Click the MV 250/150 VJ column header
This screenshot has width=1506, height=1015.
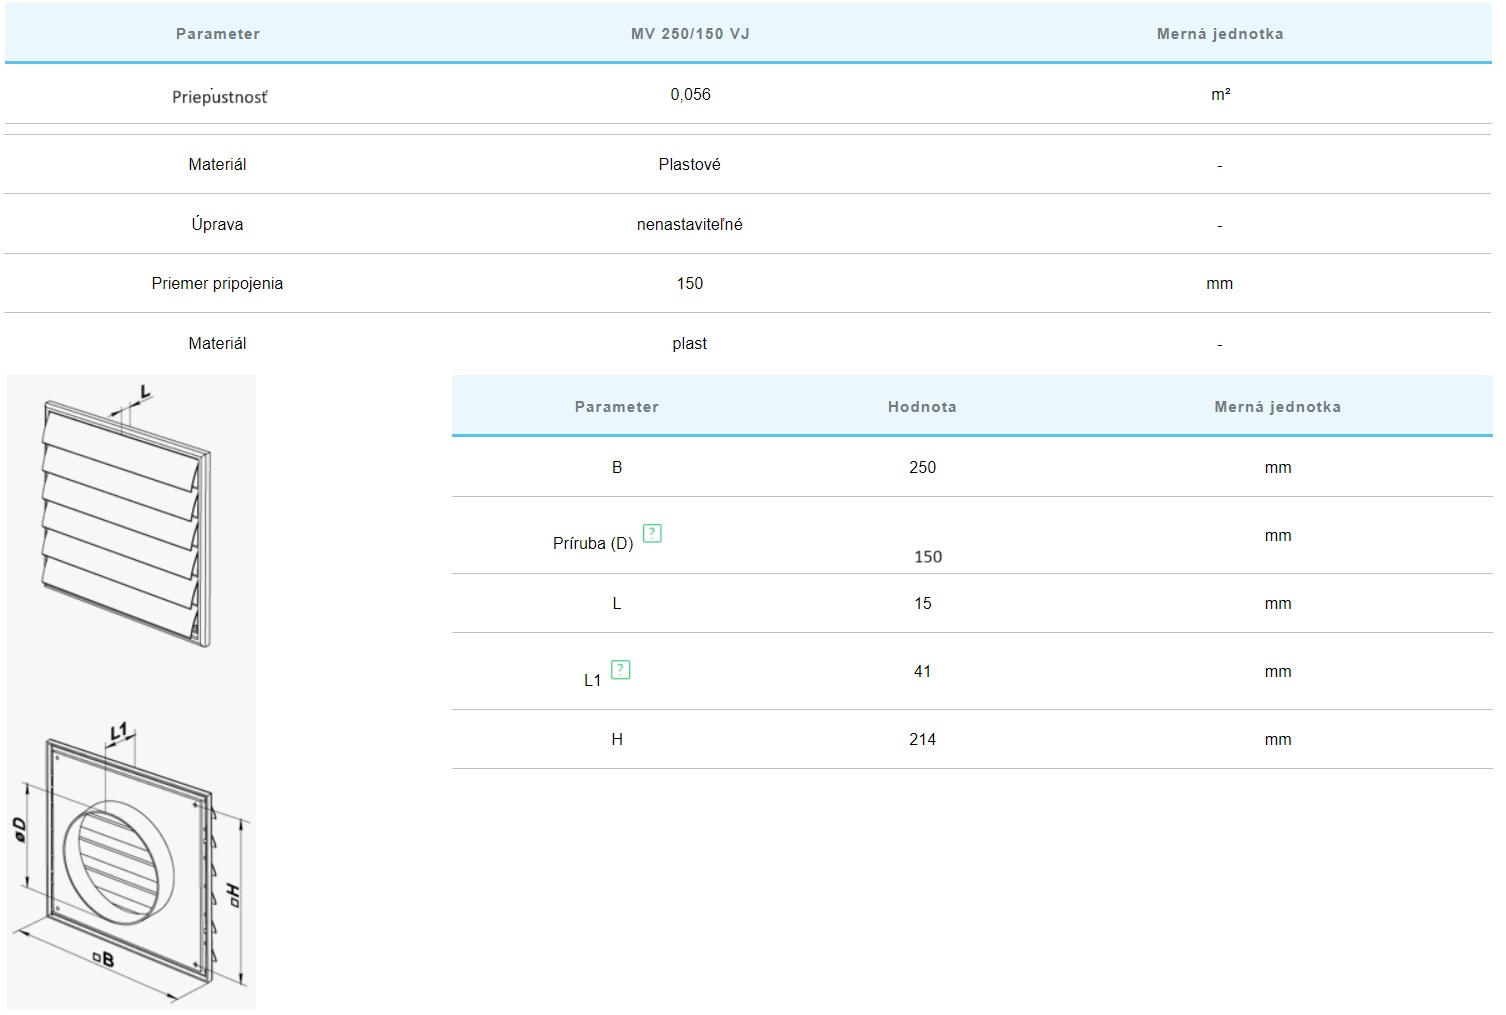point(690,34)
